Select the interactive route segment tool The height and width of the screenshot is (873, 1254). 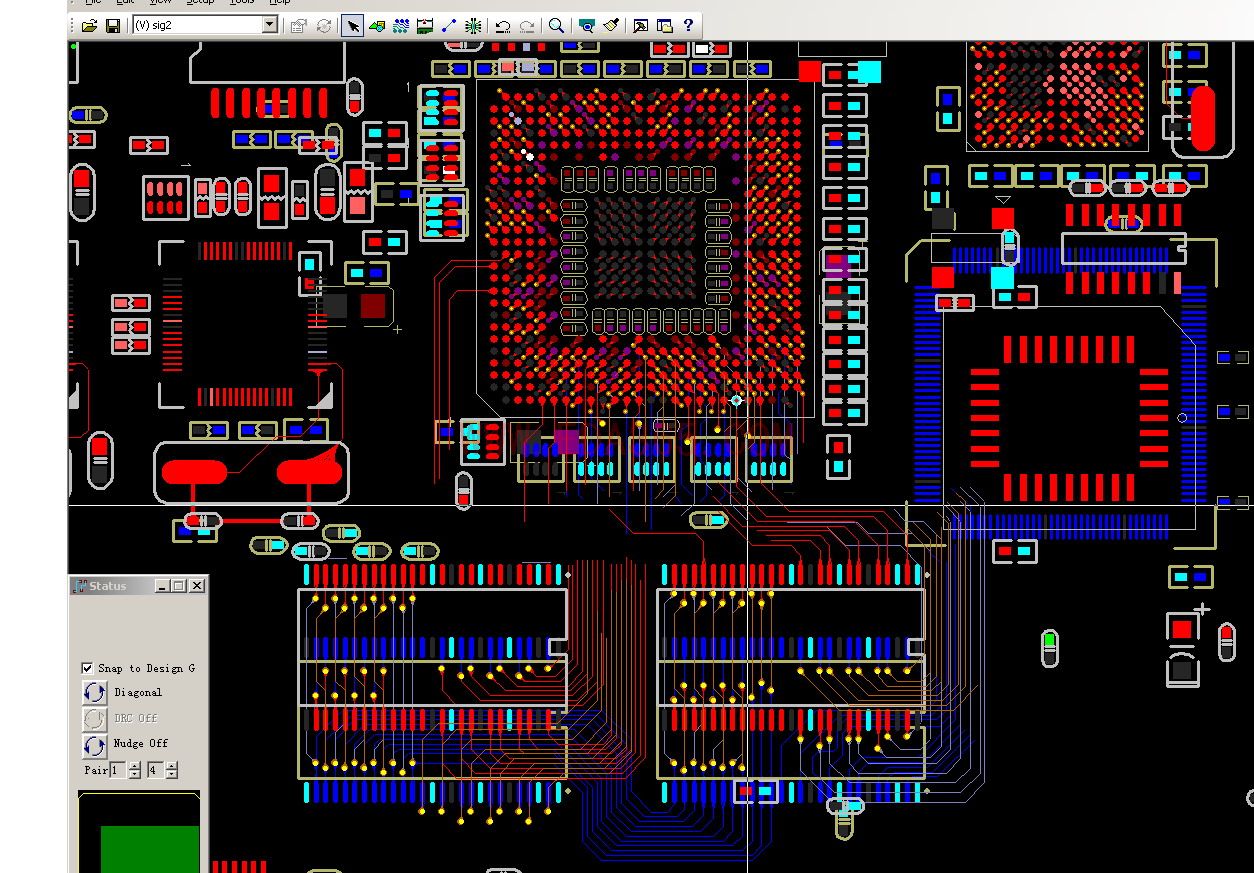click(x=449, y=26)
